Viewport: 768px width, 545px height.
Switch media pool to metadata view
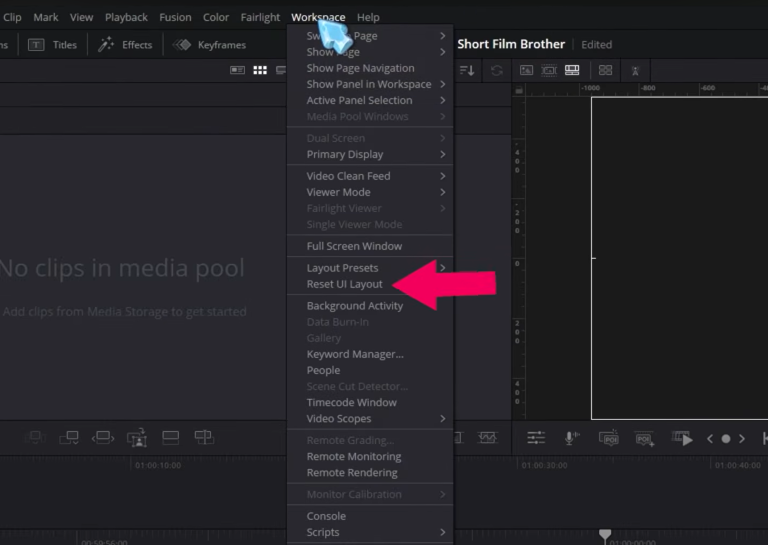(238, 71)
